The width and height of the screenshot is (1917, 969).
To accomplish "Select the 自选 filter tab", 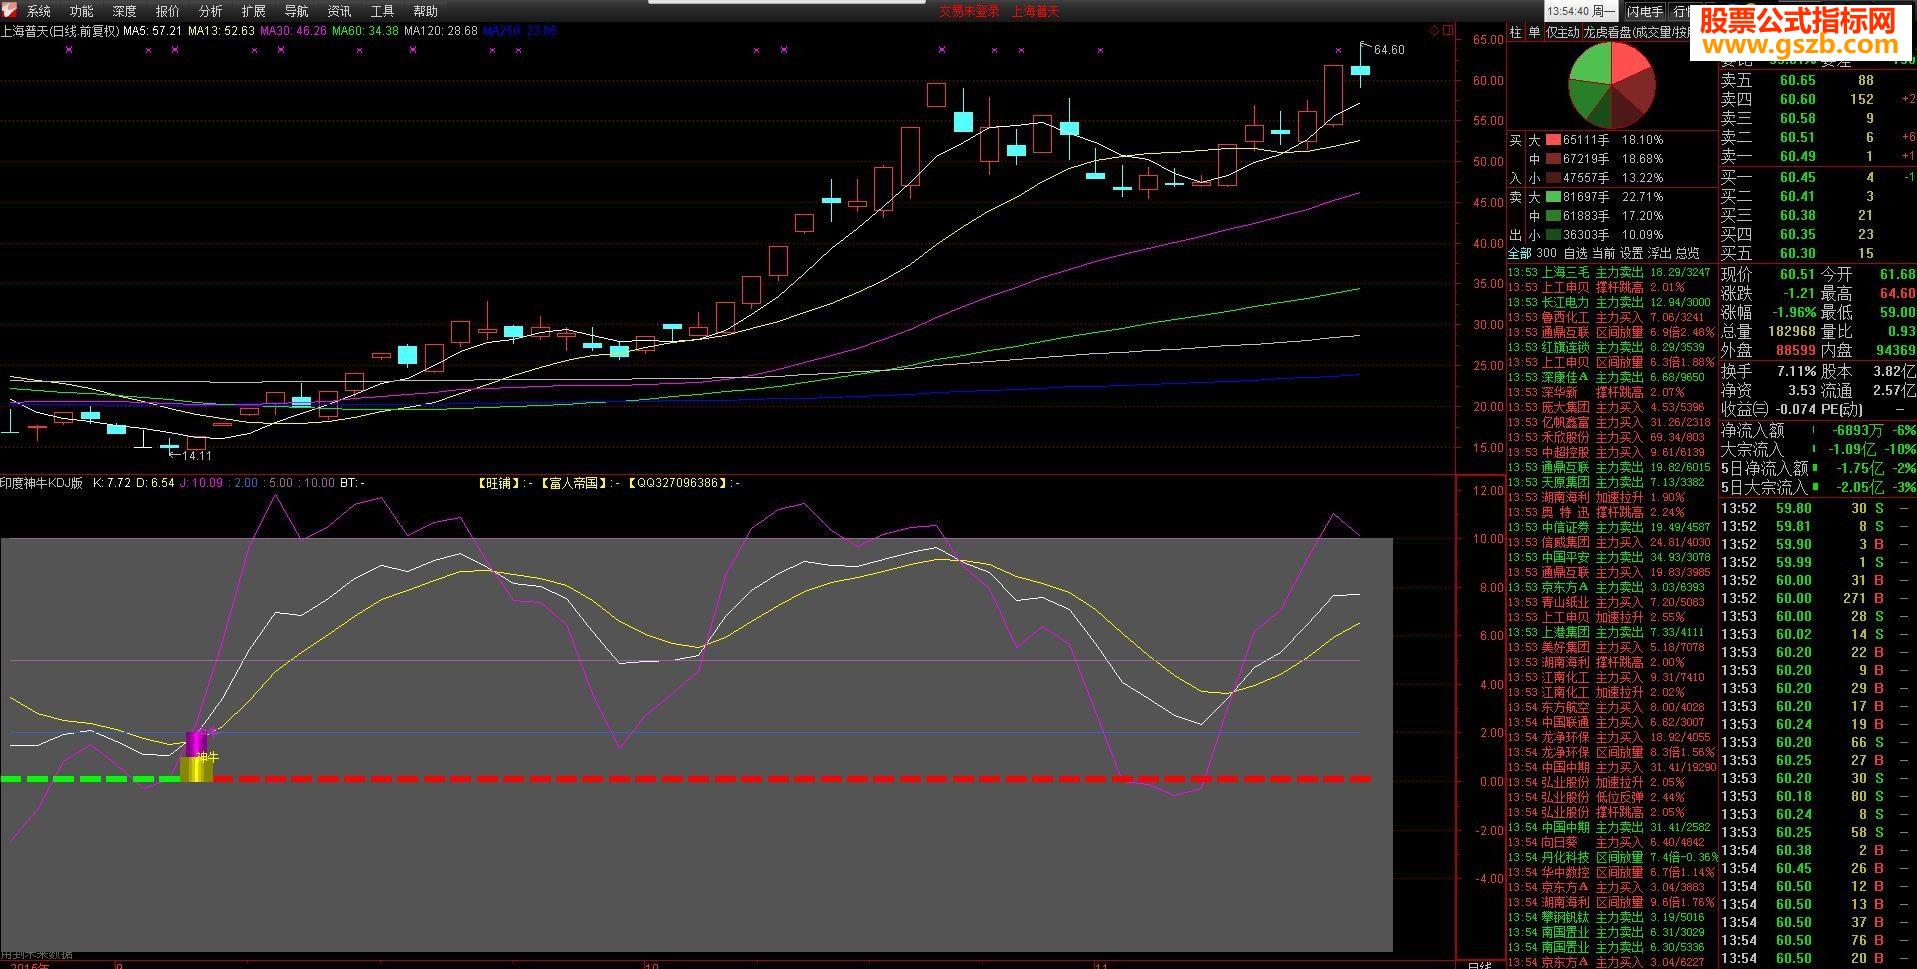I will (1575, 254).
